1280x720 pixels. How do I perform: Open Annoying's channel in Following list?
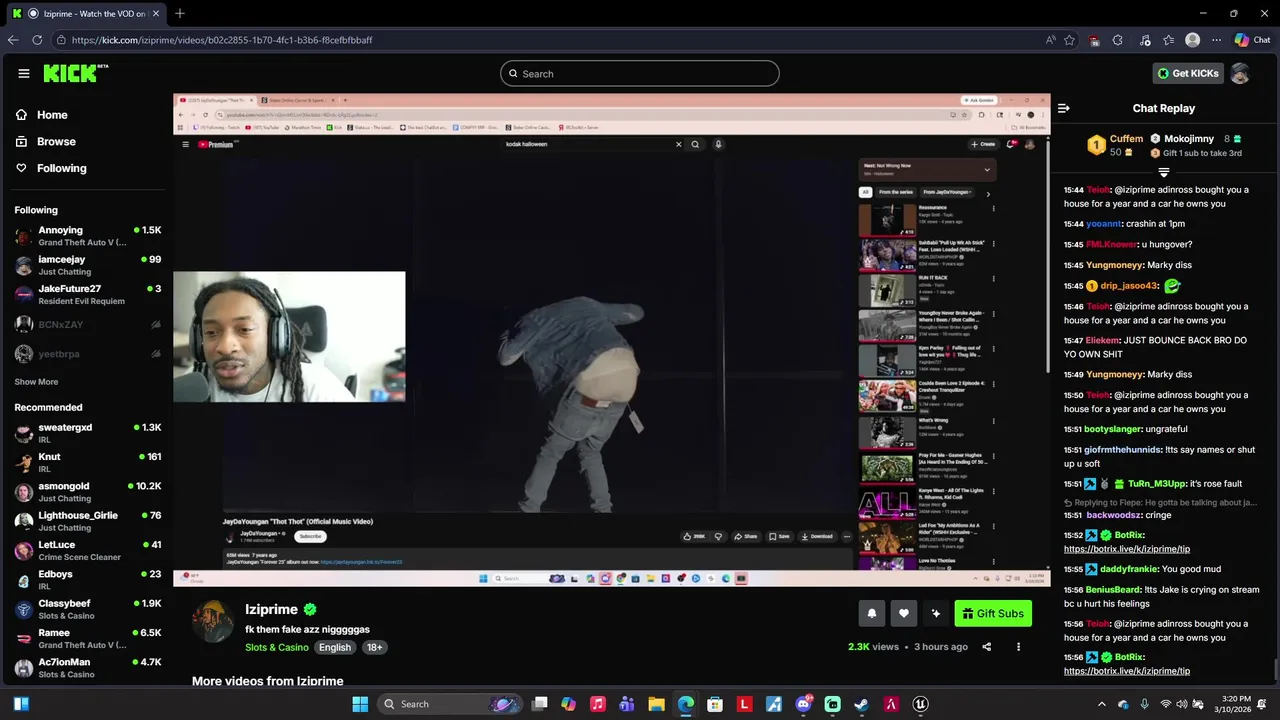pyautogui.click(x=88, y=236)
